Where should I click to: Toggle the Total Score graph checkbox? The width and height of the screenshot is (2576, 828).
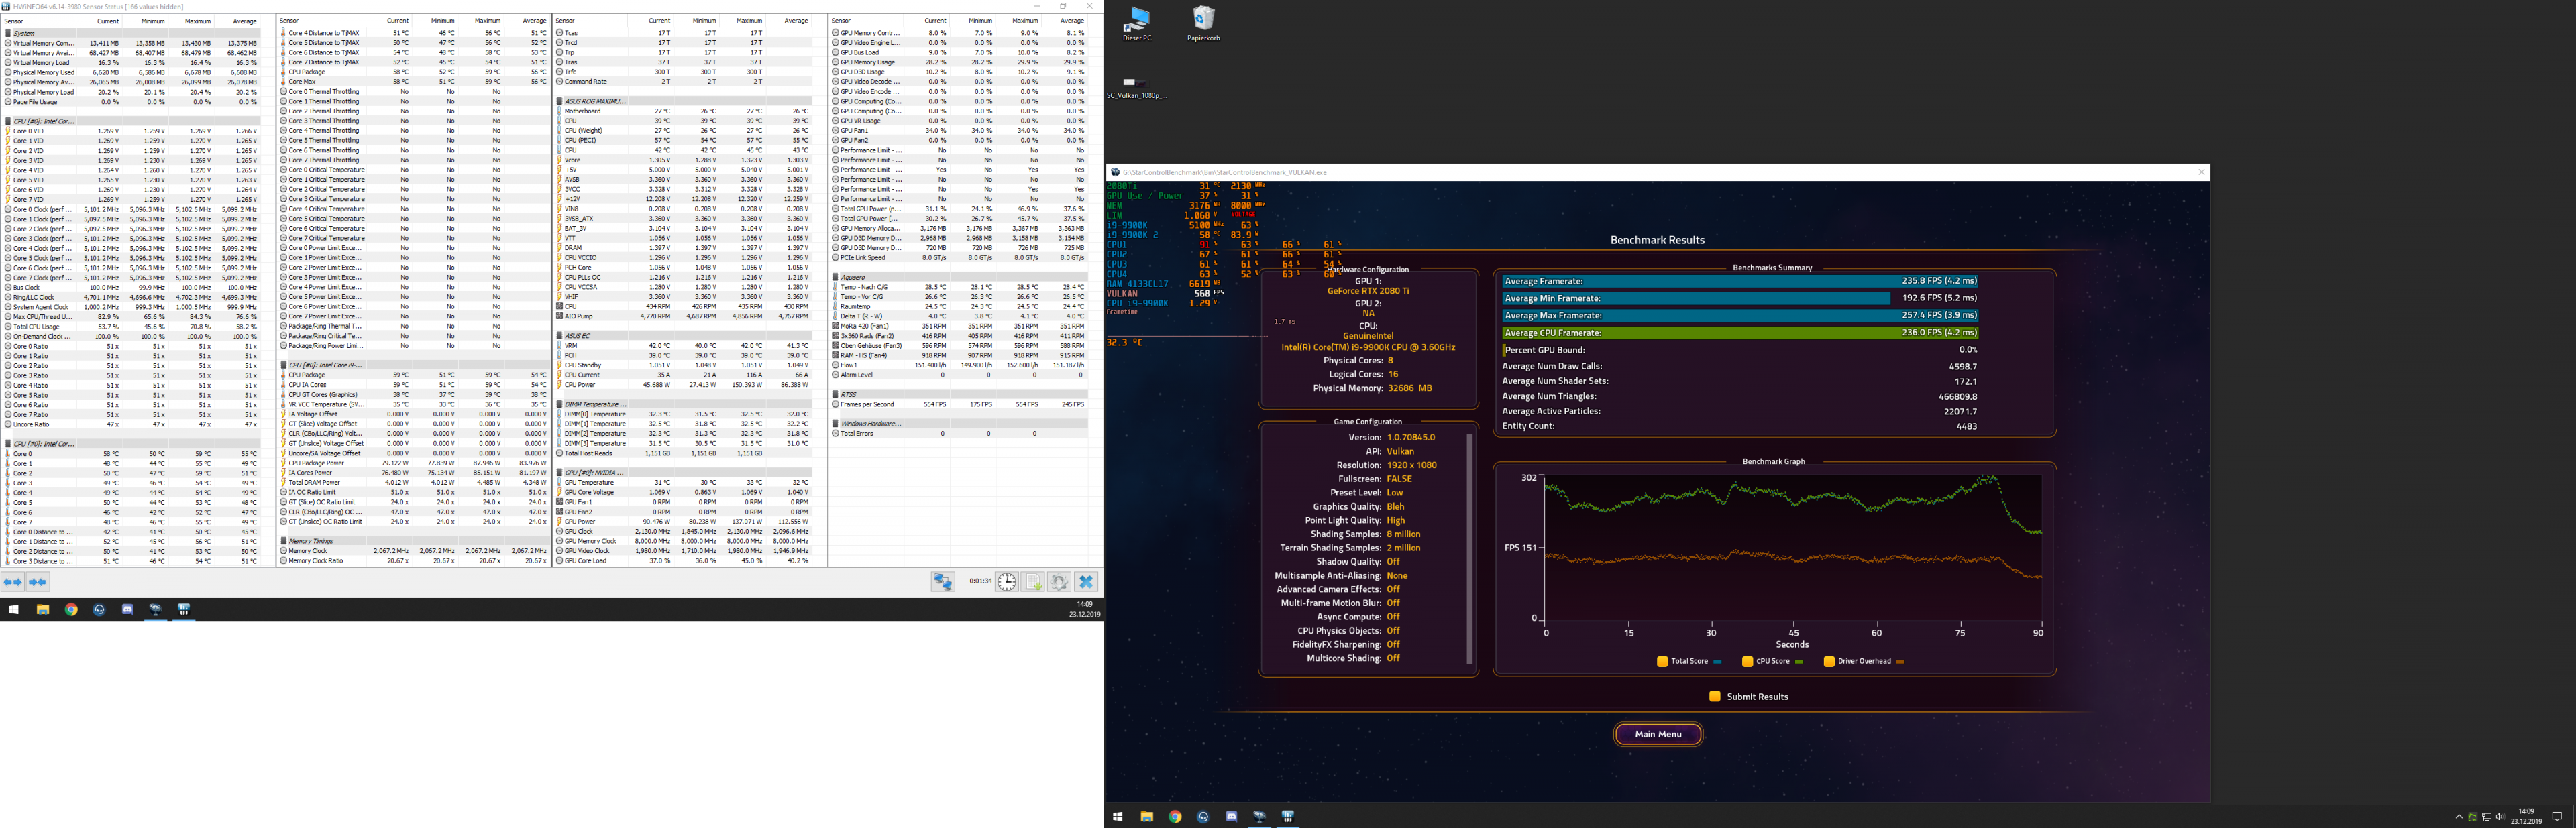coord(1663,661)
